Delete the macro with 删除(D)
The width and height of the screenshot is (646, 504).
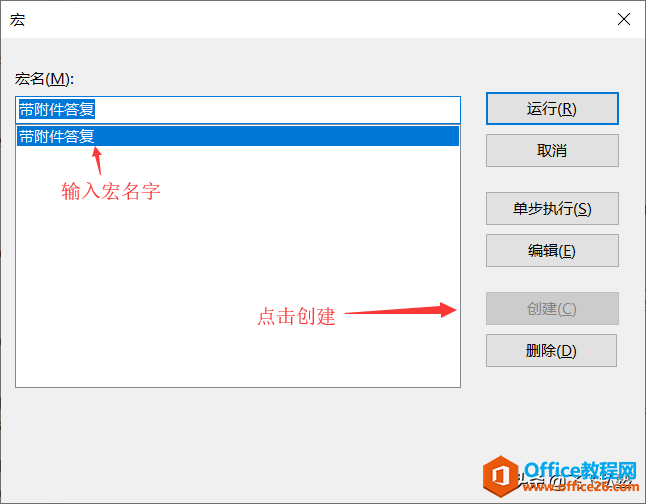pos(551,351)
